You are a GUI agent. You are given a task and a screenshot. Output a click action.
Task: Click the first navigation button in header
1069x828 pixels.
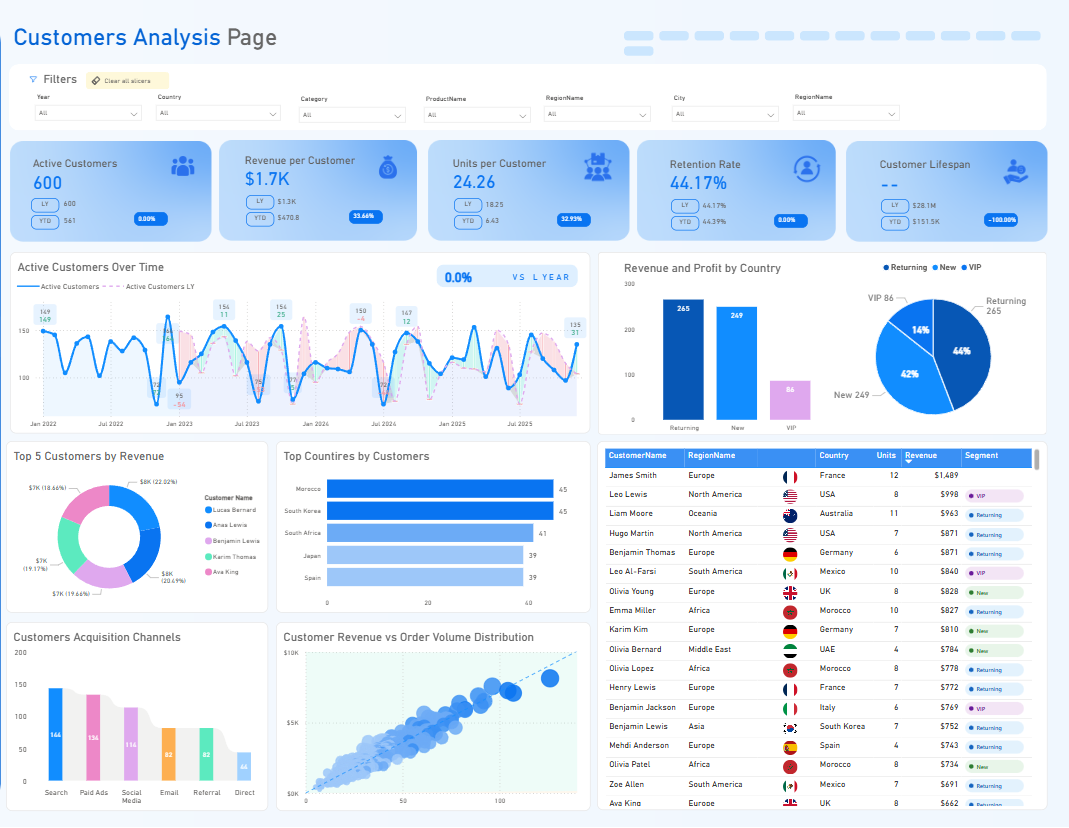click(639, 35)
